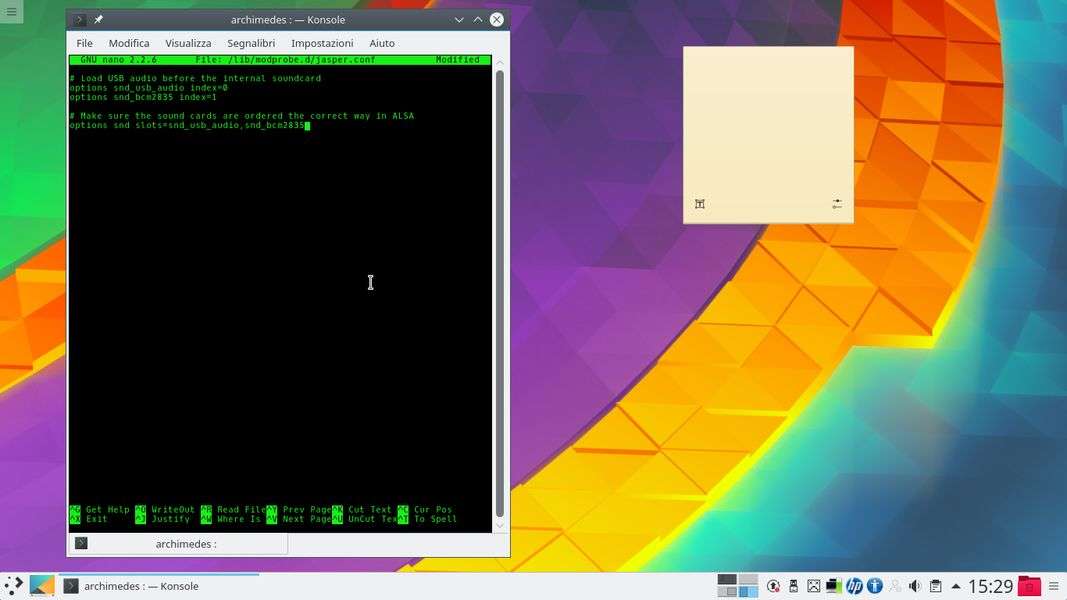Click the sticky note settings sliders icon
1067x600 pixels.
[x=837, y=204]
